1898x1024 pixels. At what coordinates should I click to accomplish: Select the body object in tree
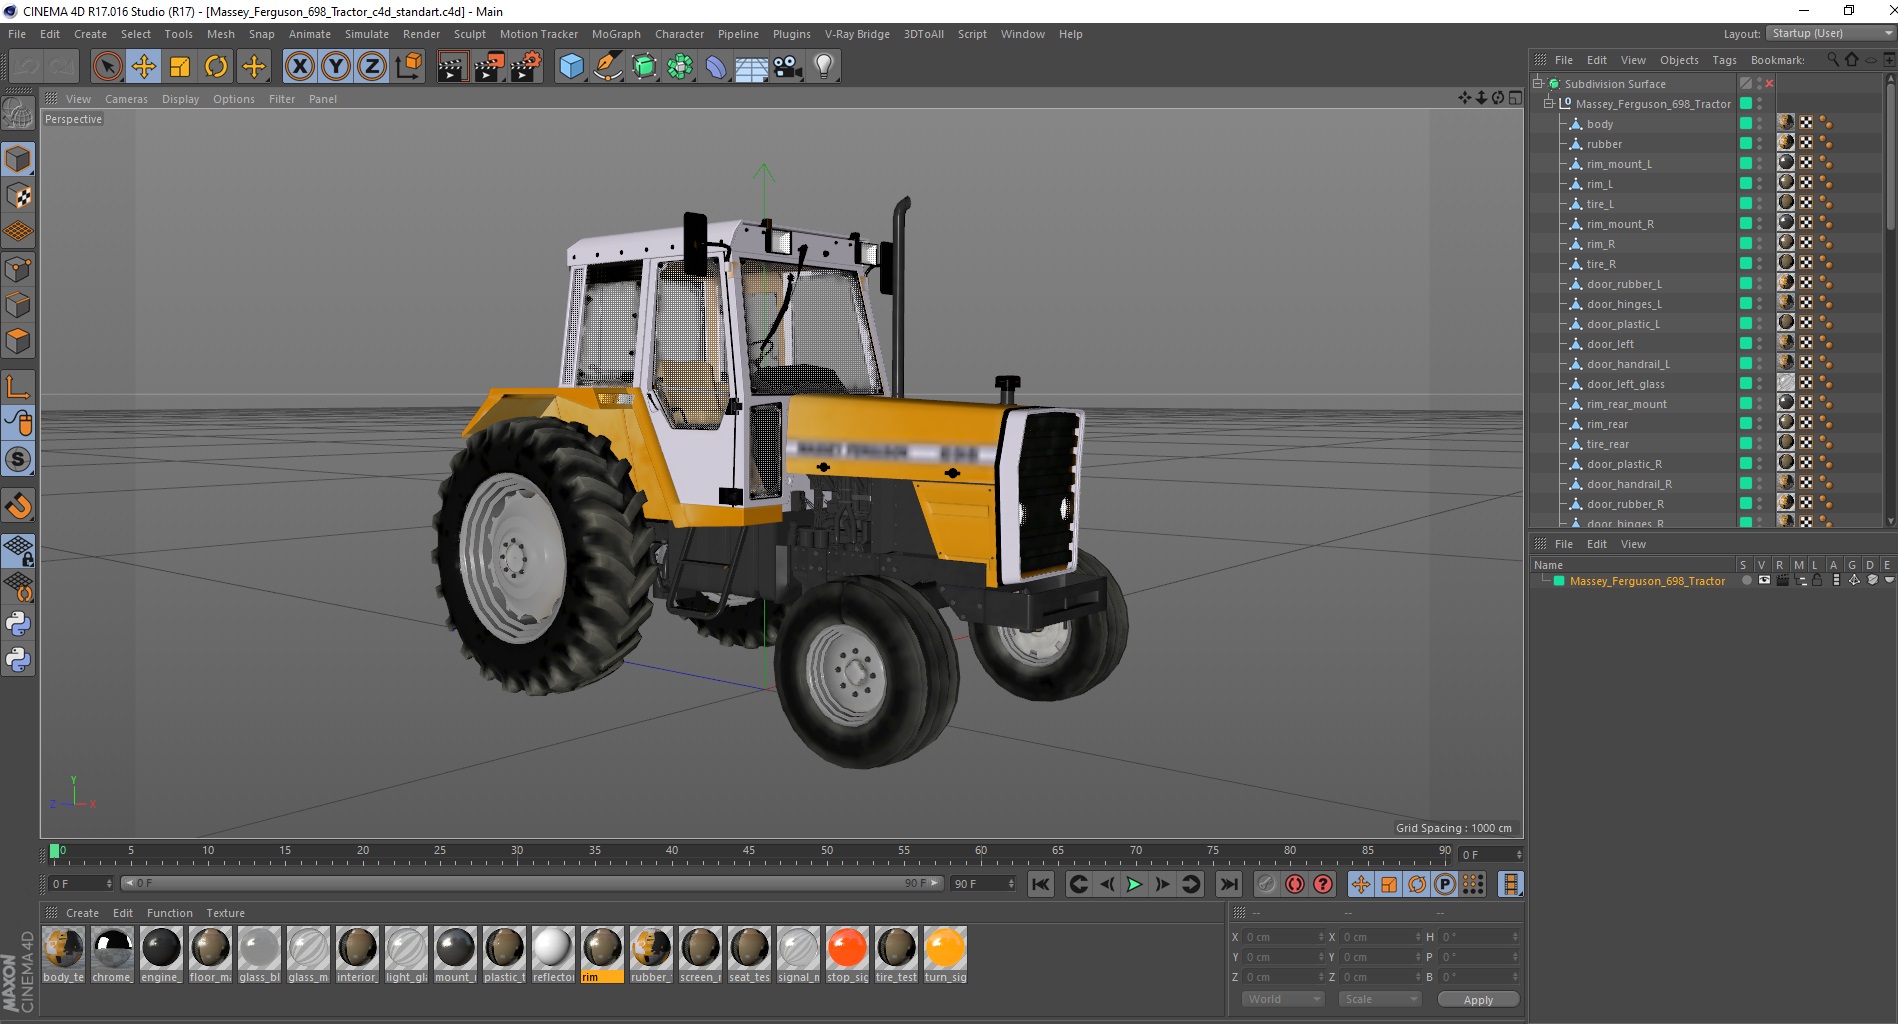[1600, 124]
